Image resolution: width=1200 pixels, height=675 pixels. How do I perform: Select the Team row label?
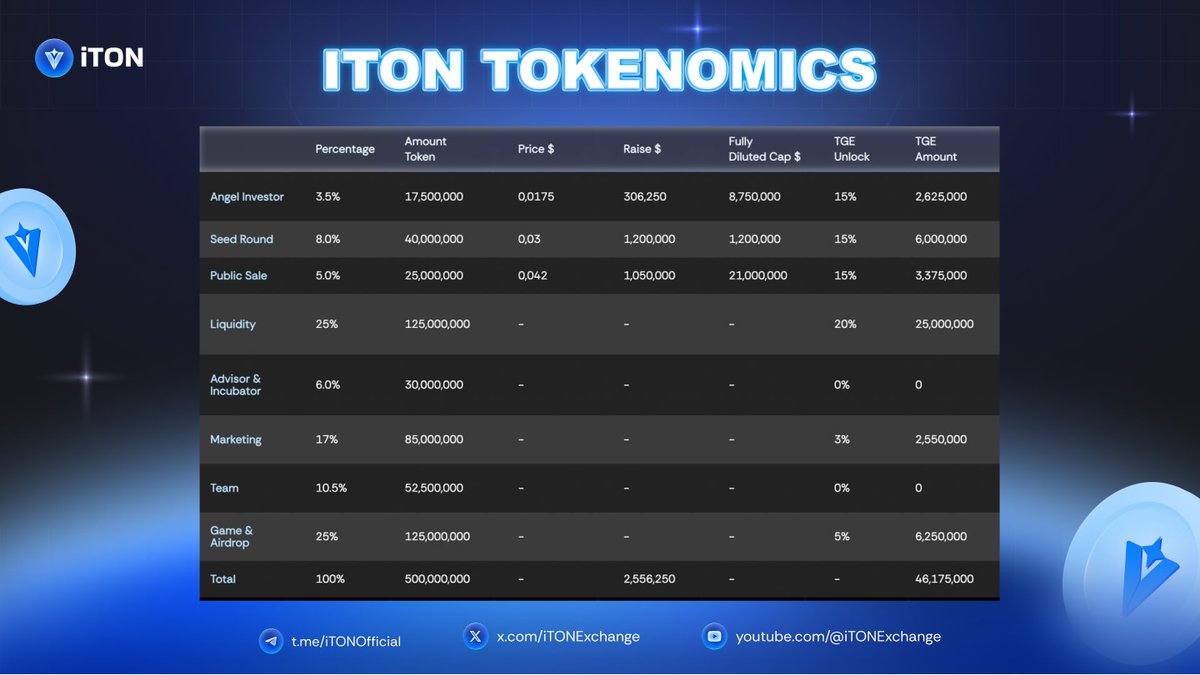coord(224,488)
